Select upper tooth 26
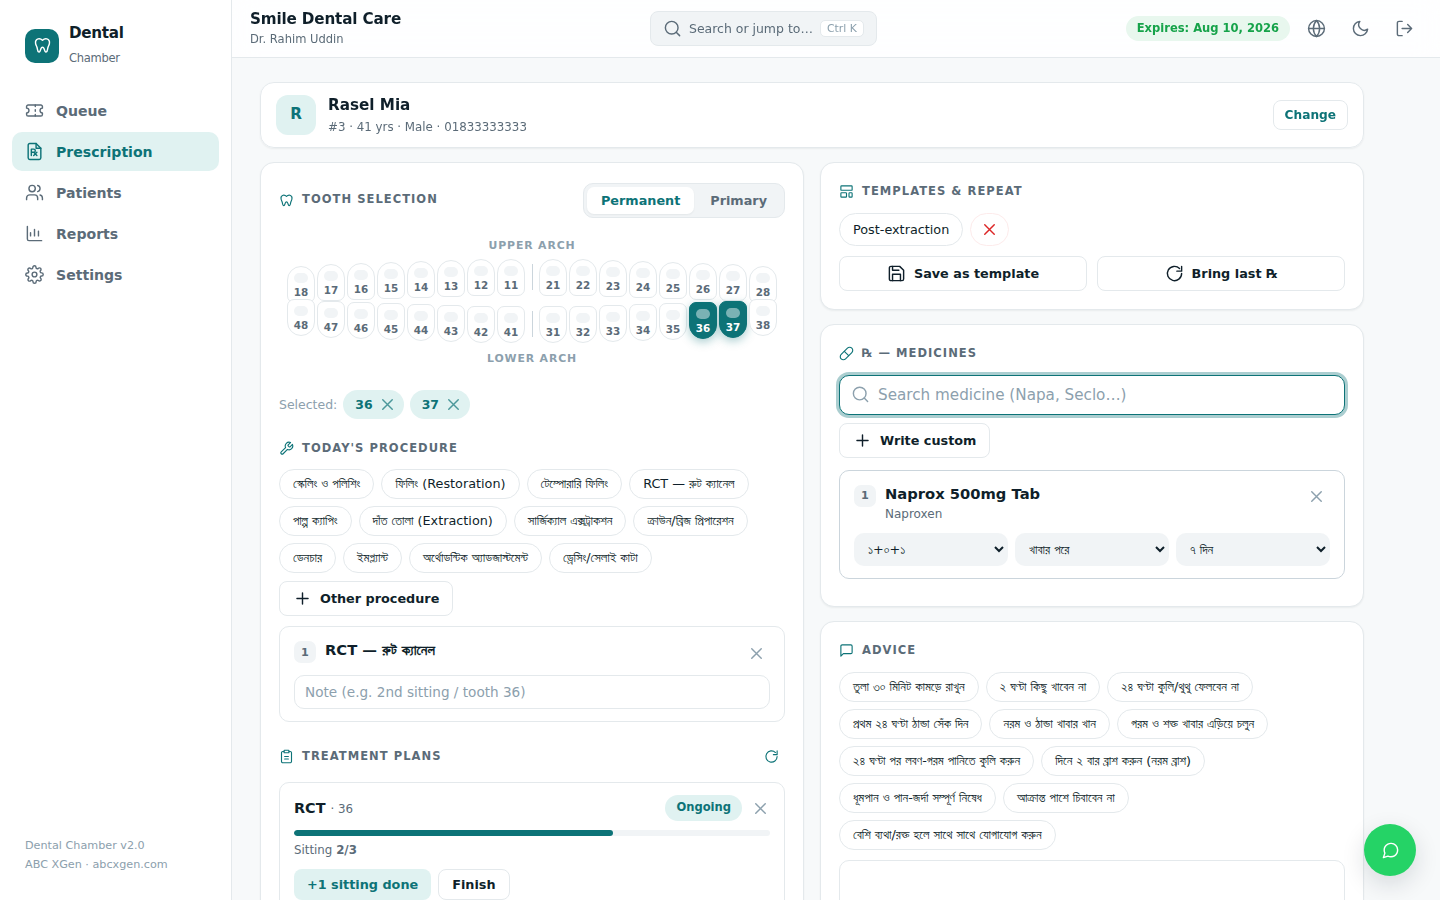The width and height of the screenshot is (1440, 900). click(703, 282)
